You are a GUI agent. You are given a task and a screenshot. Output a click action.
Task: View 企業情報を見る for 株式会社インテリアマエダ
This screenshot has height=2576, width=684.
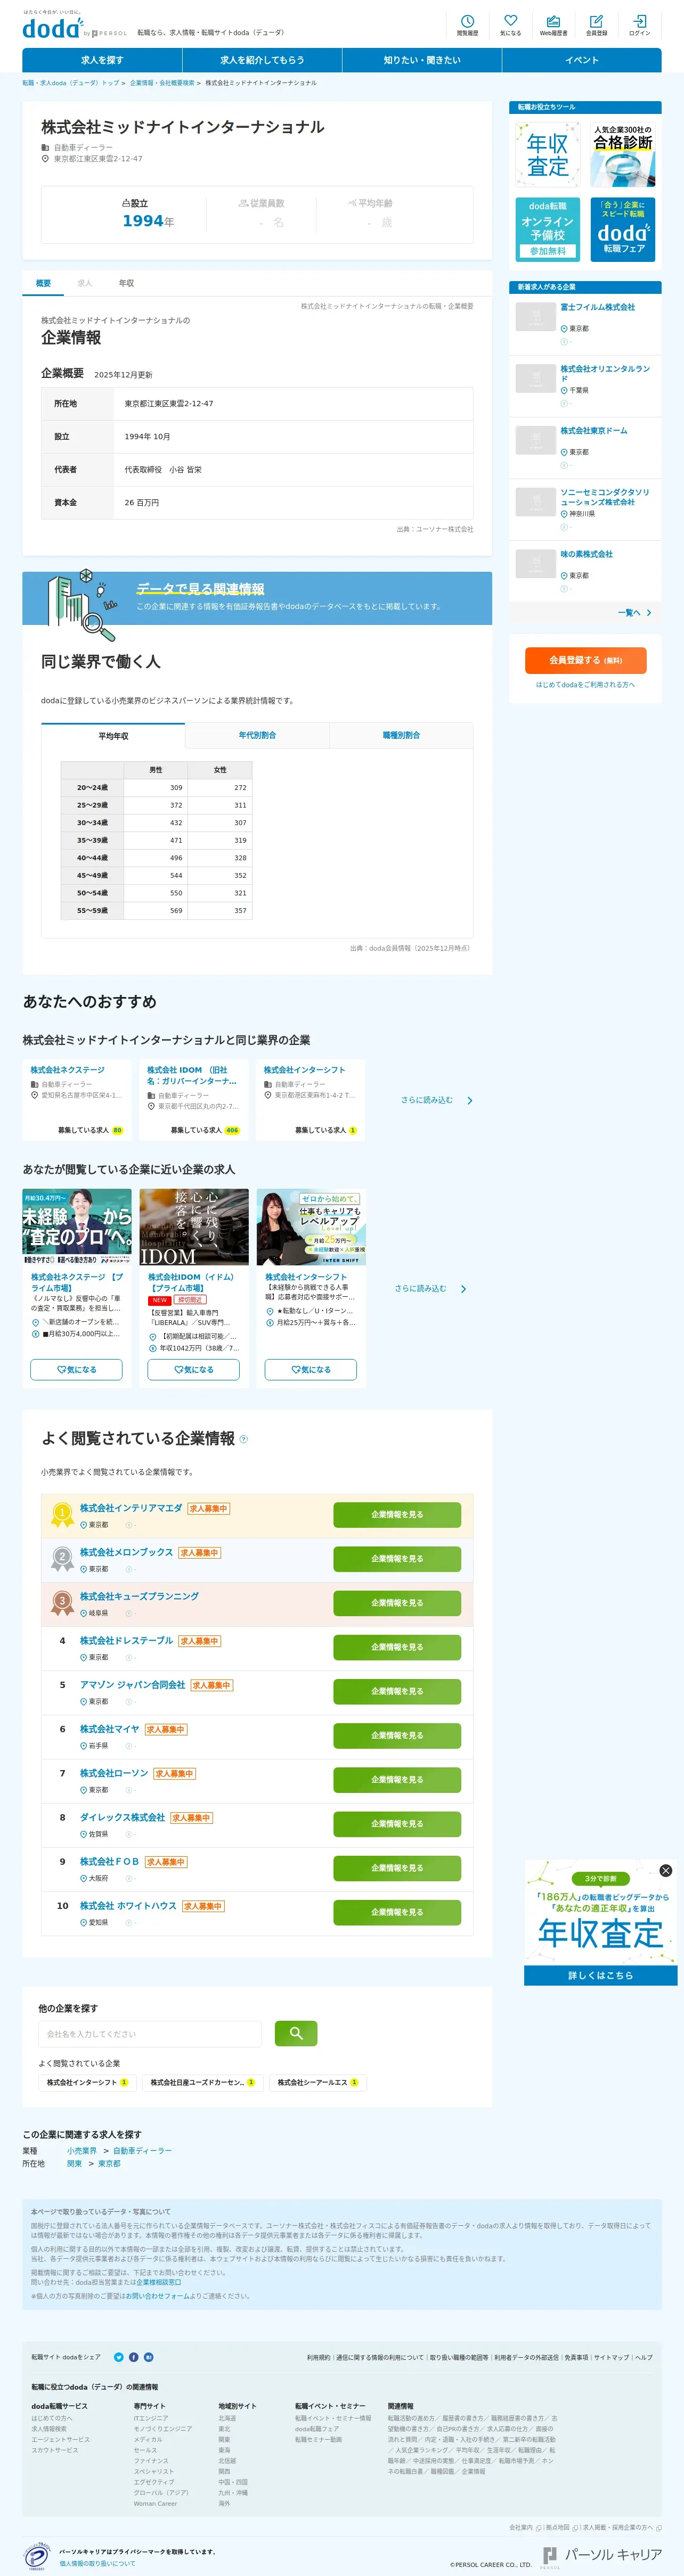point(397,1515)
